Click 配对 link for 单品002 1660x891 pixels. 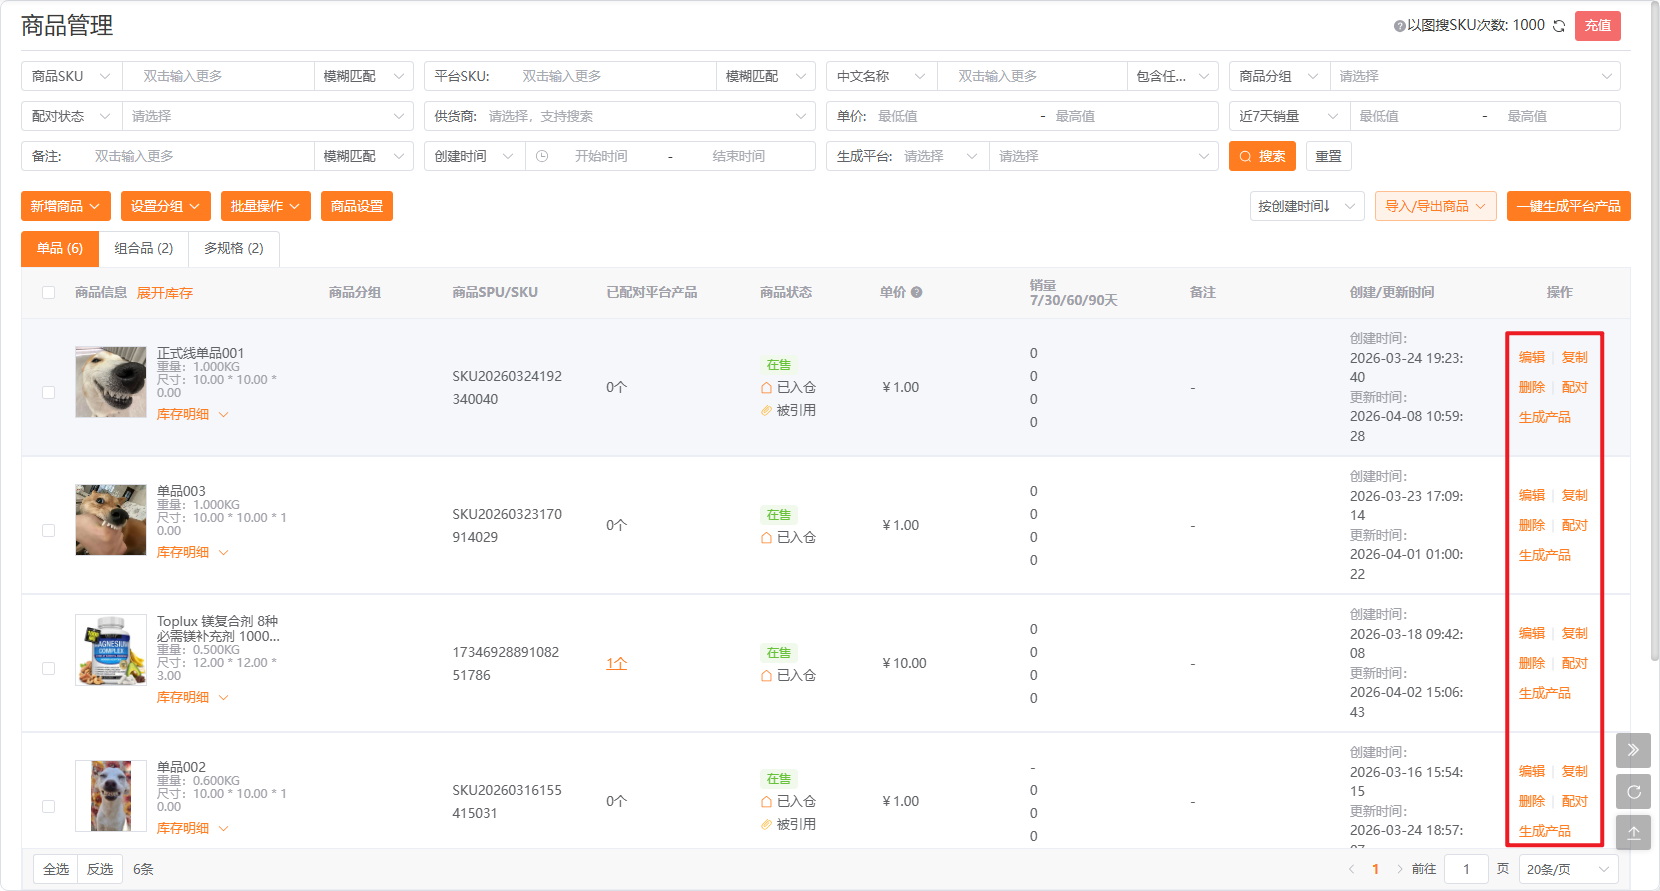[x=1575, y=801]
